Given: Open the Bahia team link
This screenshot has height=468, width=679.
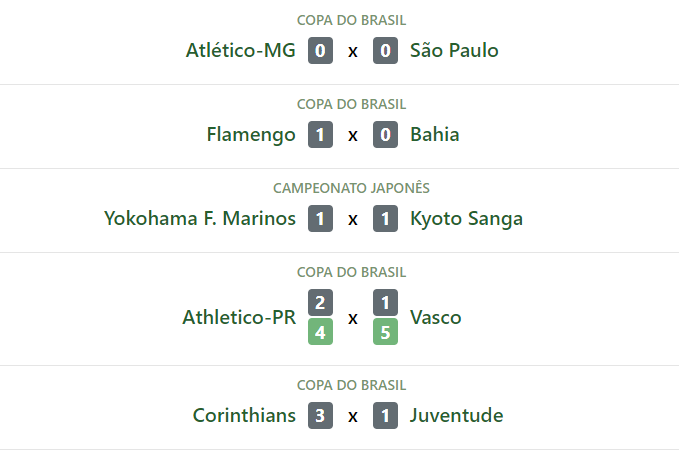Looking at the screenshot, I should pyautogui.click(x=435, y=135).
